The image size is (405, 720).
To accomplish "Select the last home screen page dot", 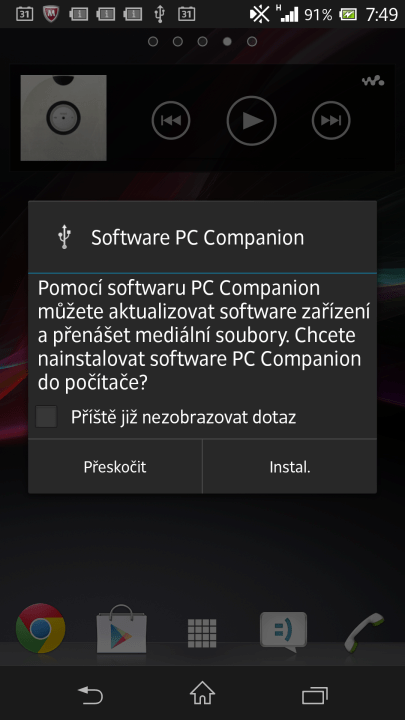I will pos(252,41).
